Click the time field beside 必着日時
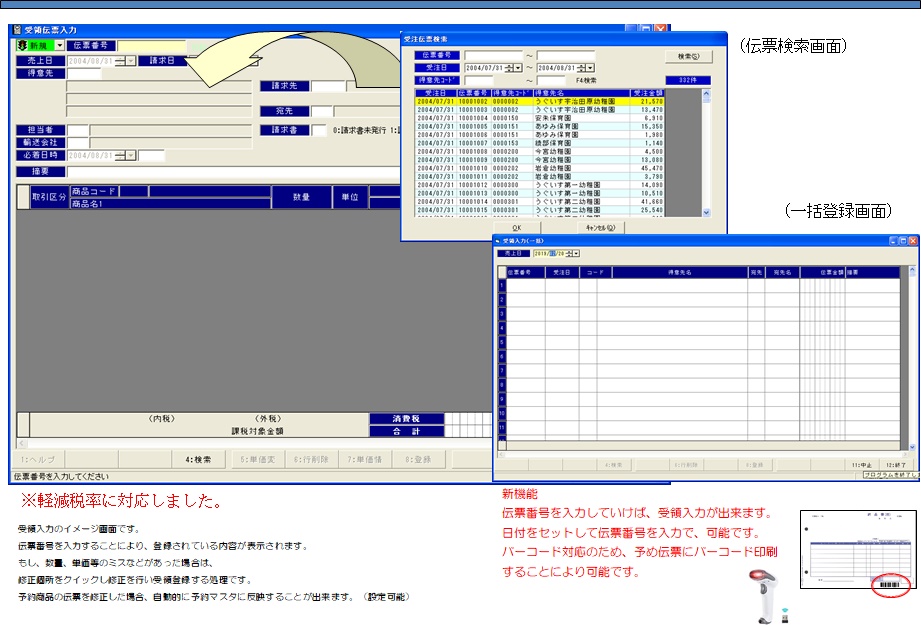 (151, 156)
